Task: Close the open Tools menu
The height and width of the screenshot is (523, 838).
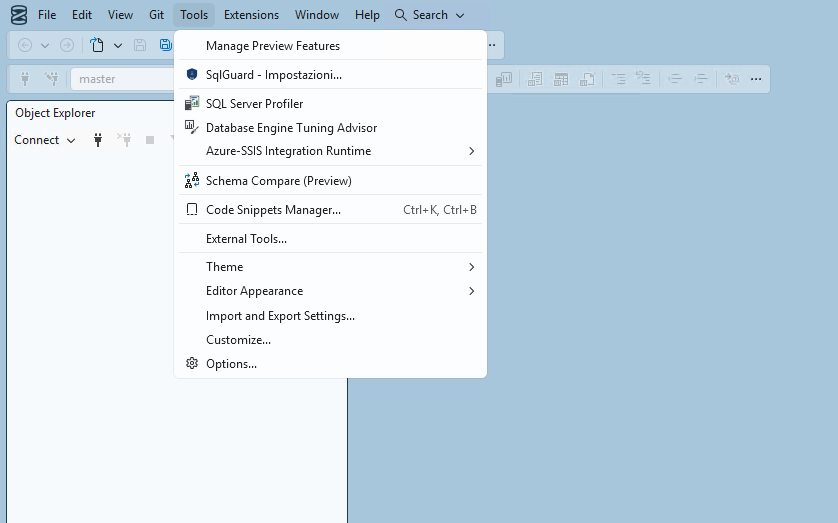Action: [194, 15]
